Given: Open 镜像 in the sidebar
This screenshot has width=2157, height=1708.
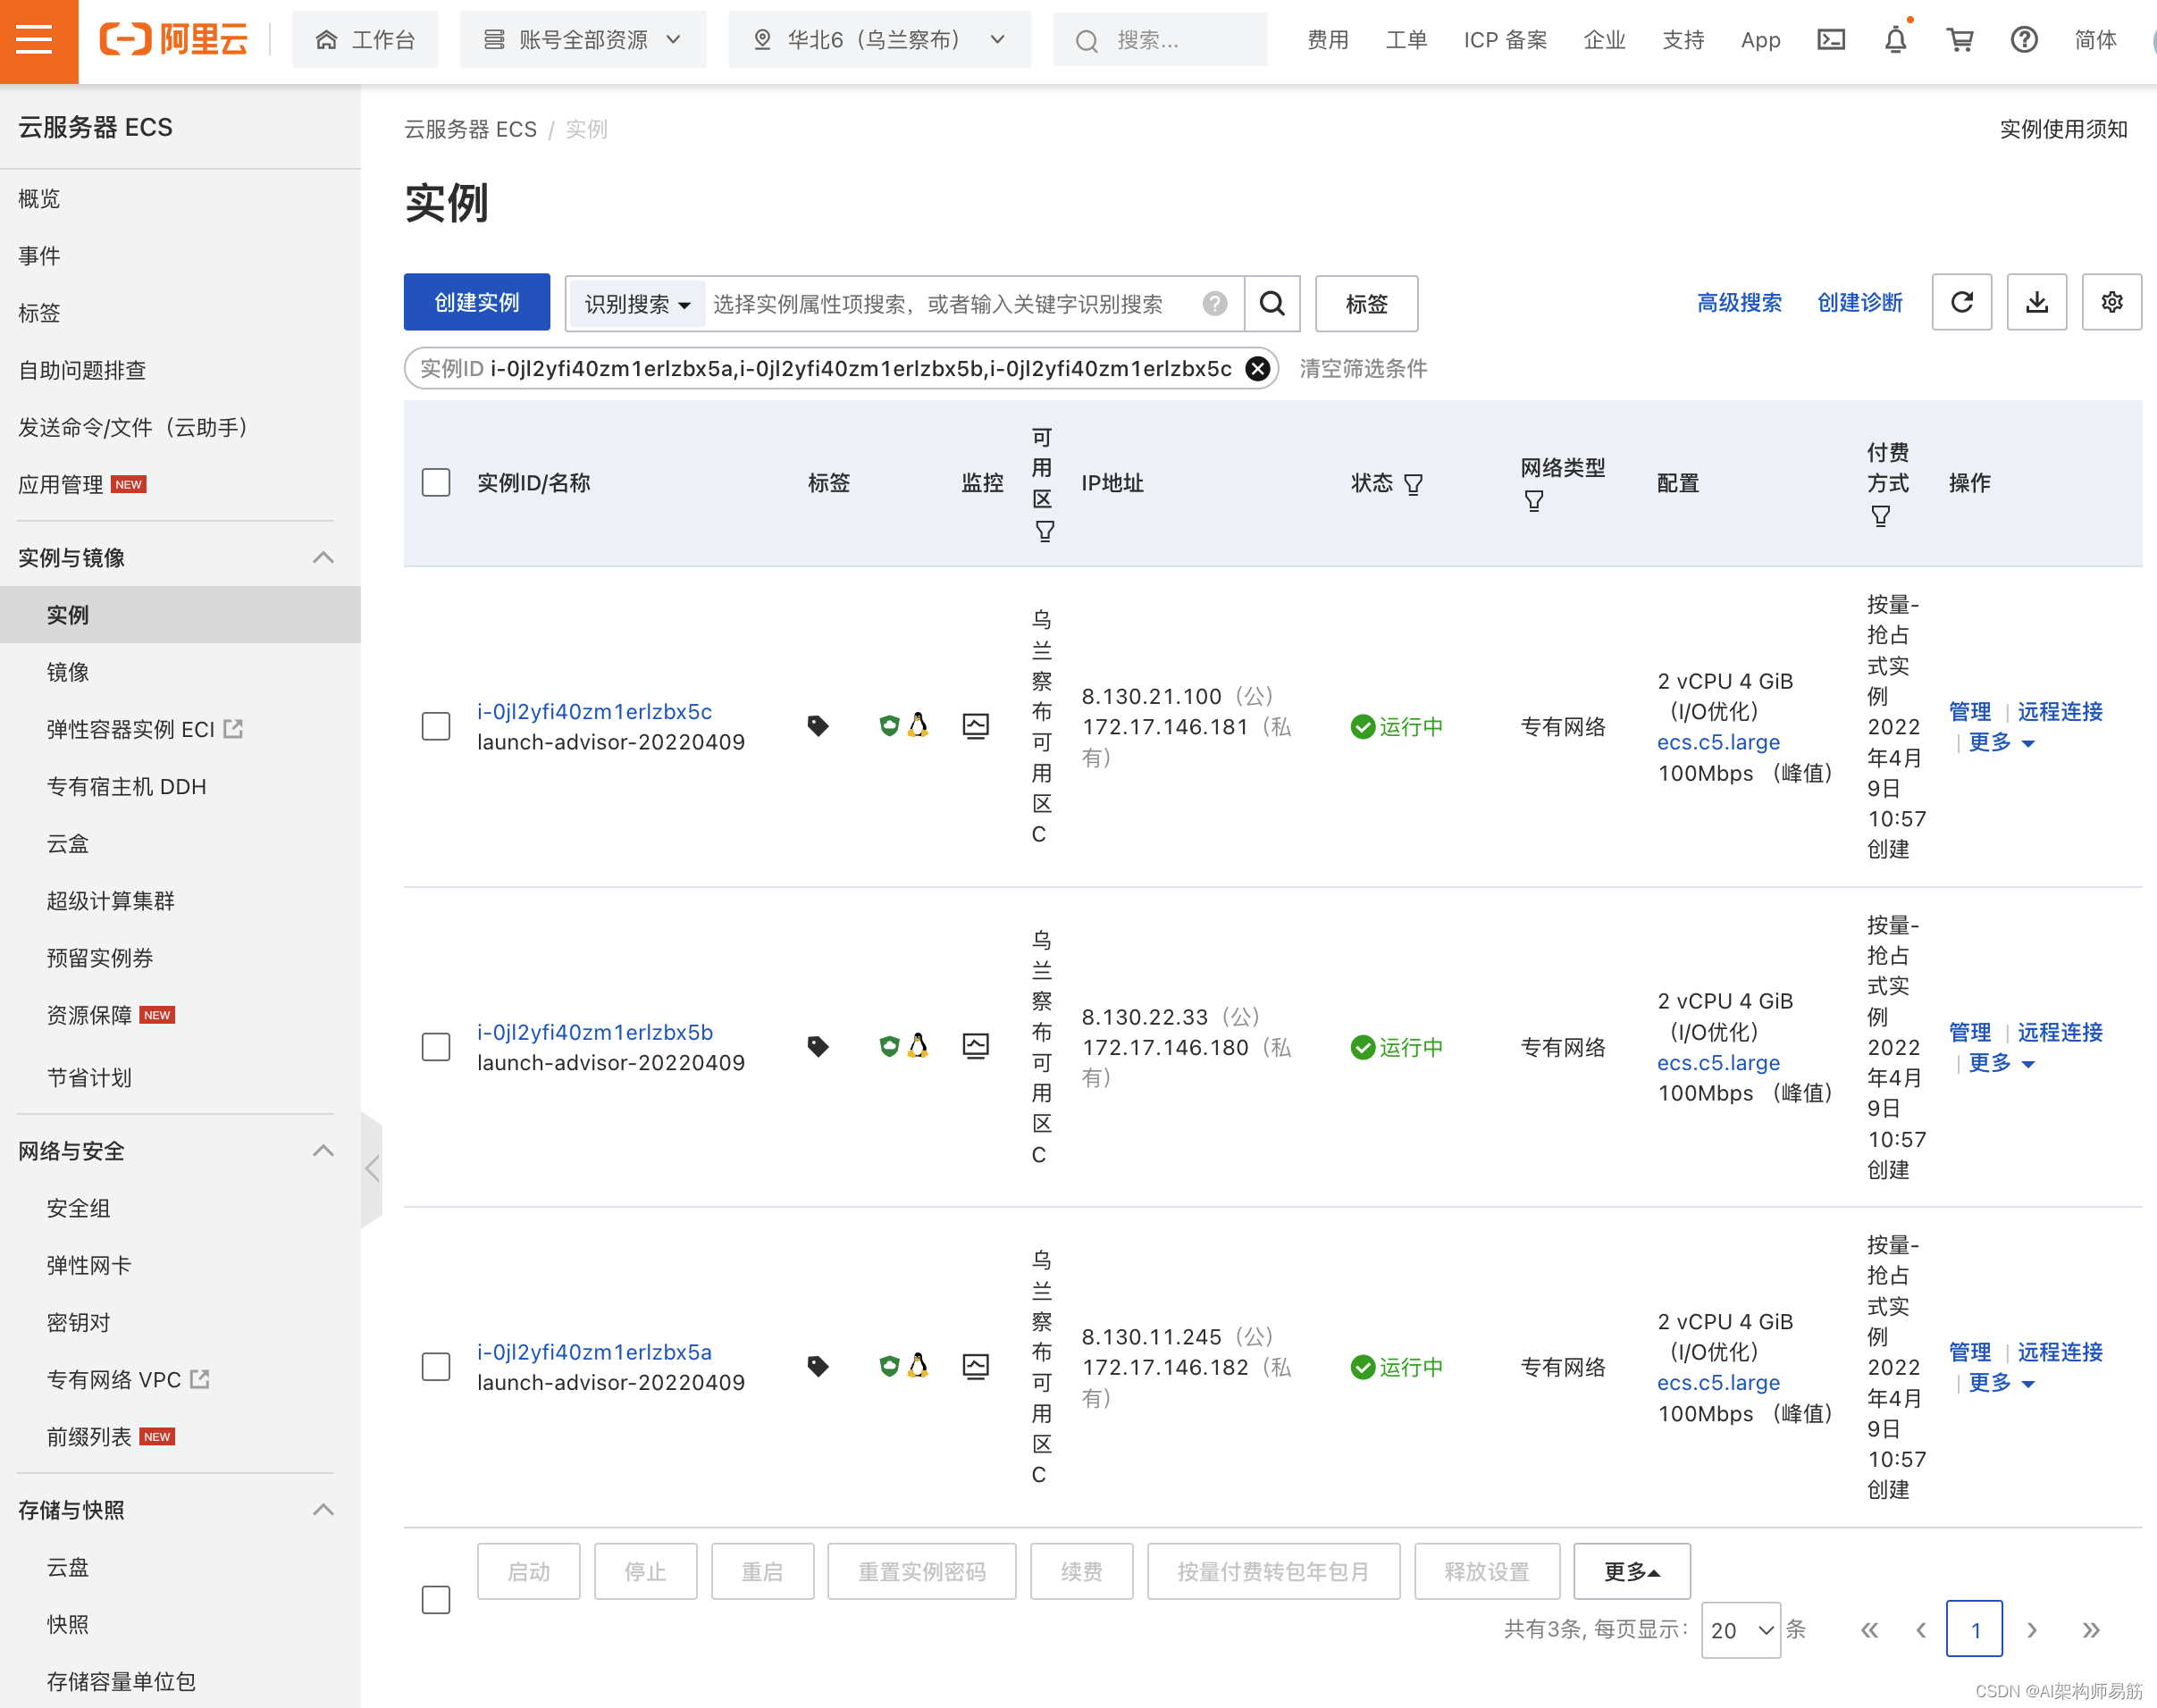Looking at the screenshot, I should click(68, 672).
